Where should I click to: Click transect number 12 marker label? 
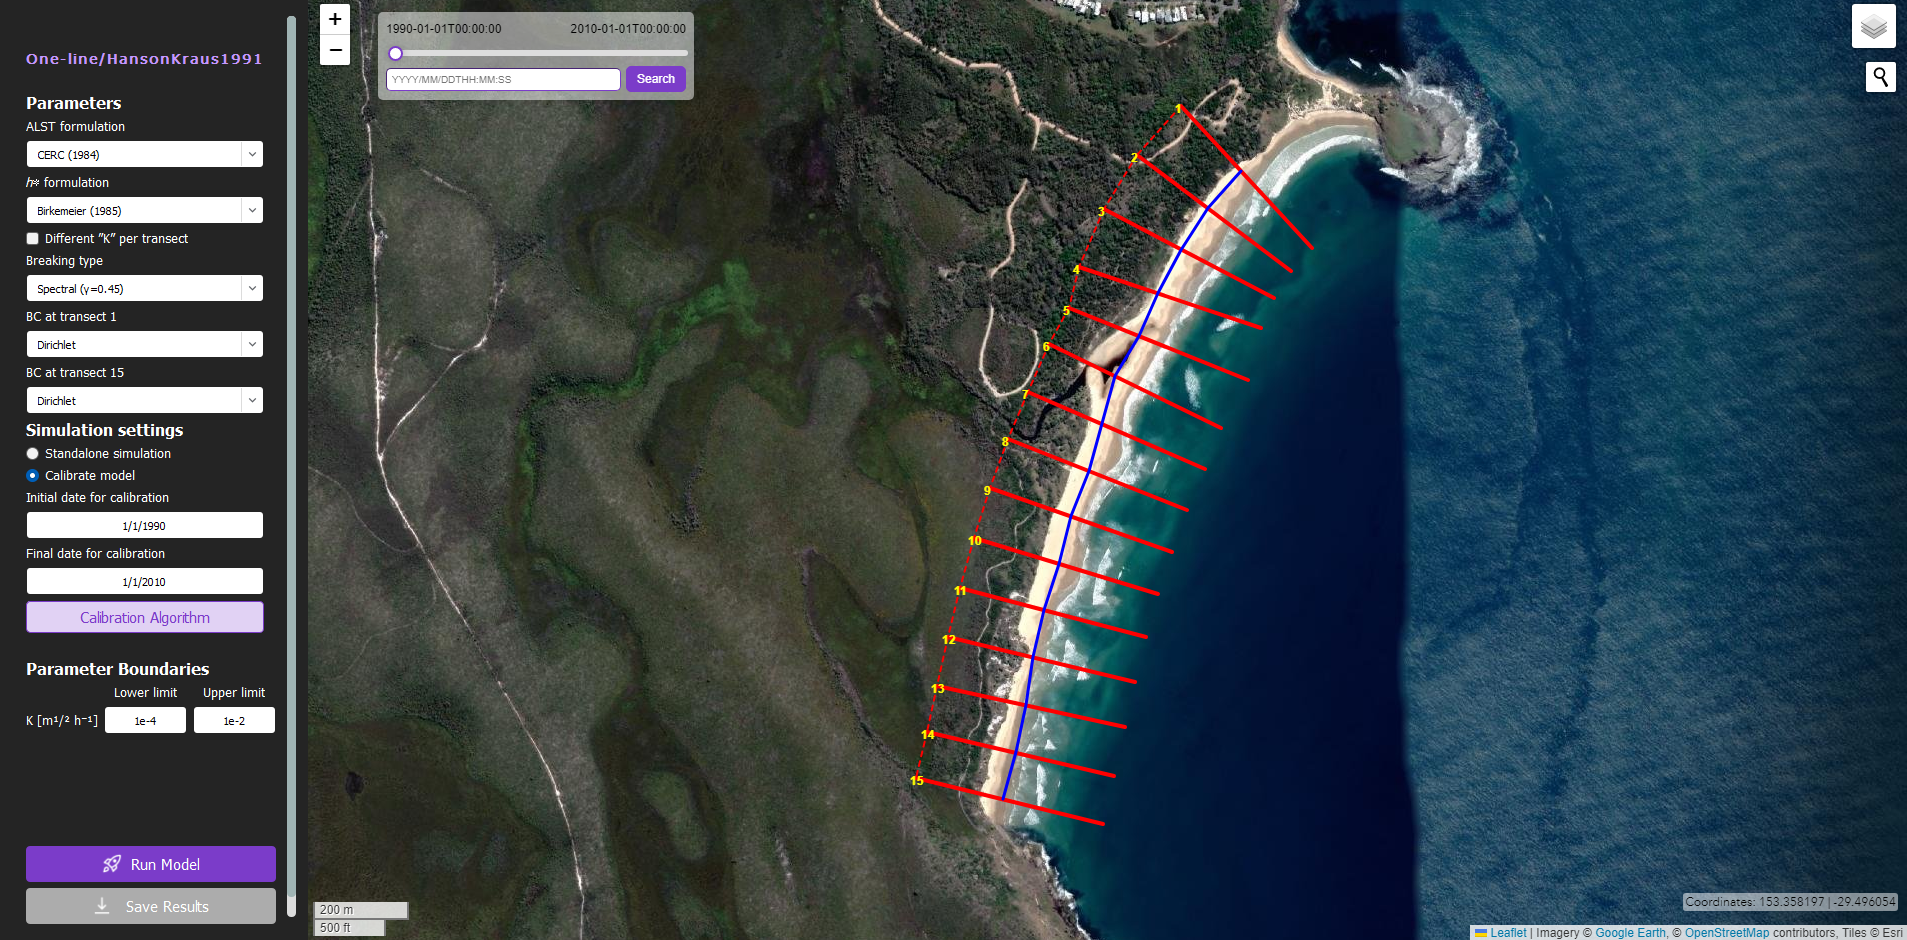click(949, 640)
